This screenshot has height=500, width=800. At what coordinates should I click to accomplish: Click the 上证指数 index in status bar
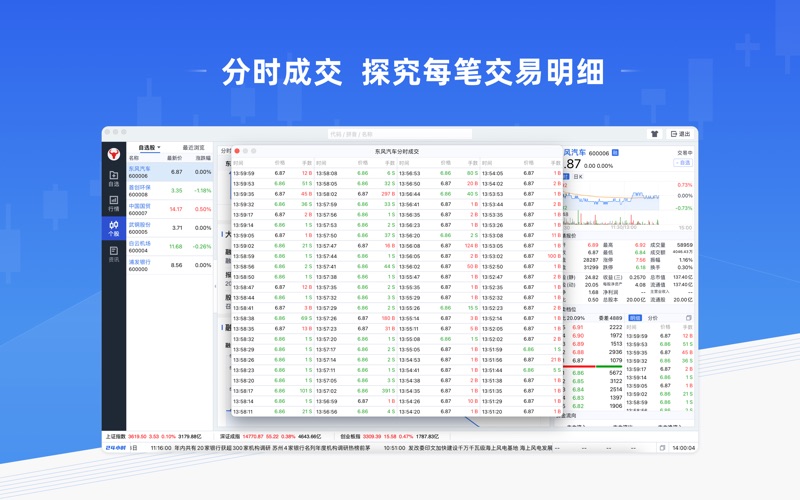click(x=154, y=437)
